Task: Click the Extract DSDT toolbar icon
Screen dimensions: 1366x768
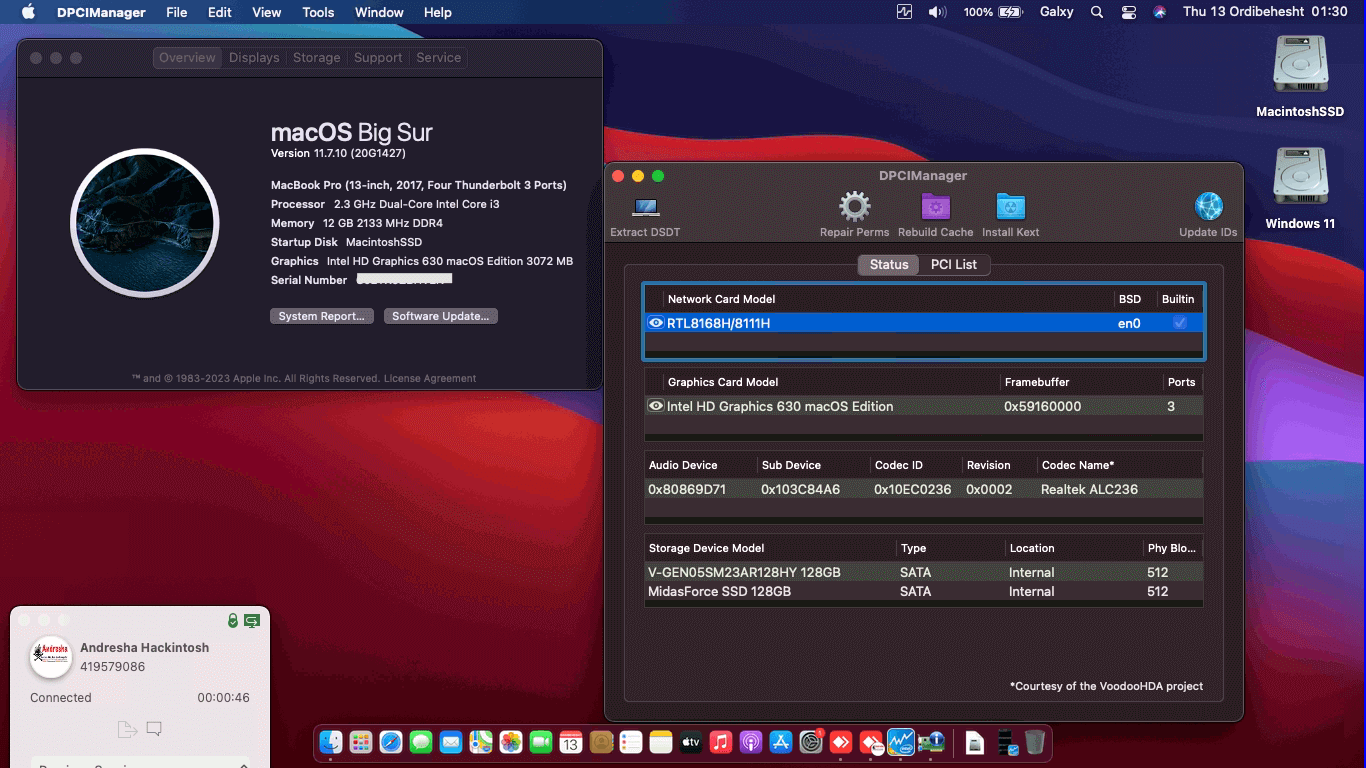Action: pos(643,209)
